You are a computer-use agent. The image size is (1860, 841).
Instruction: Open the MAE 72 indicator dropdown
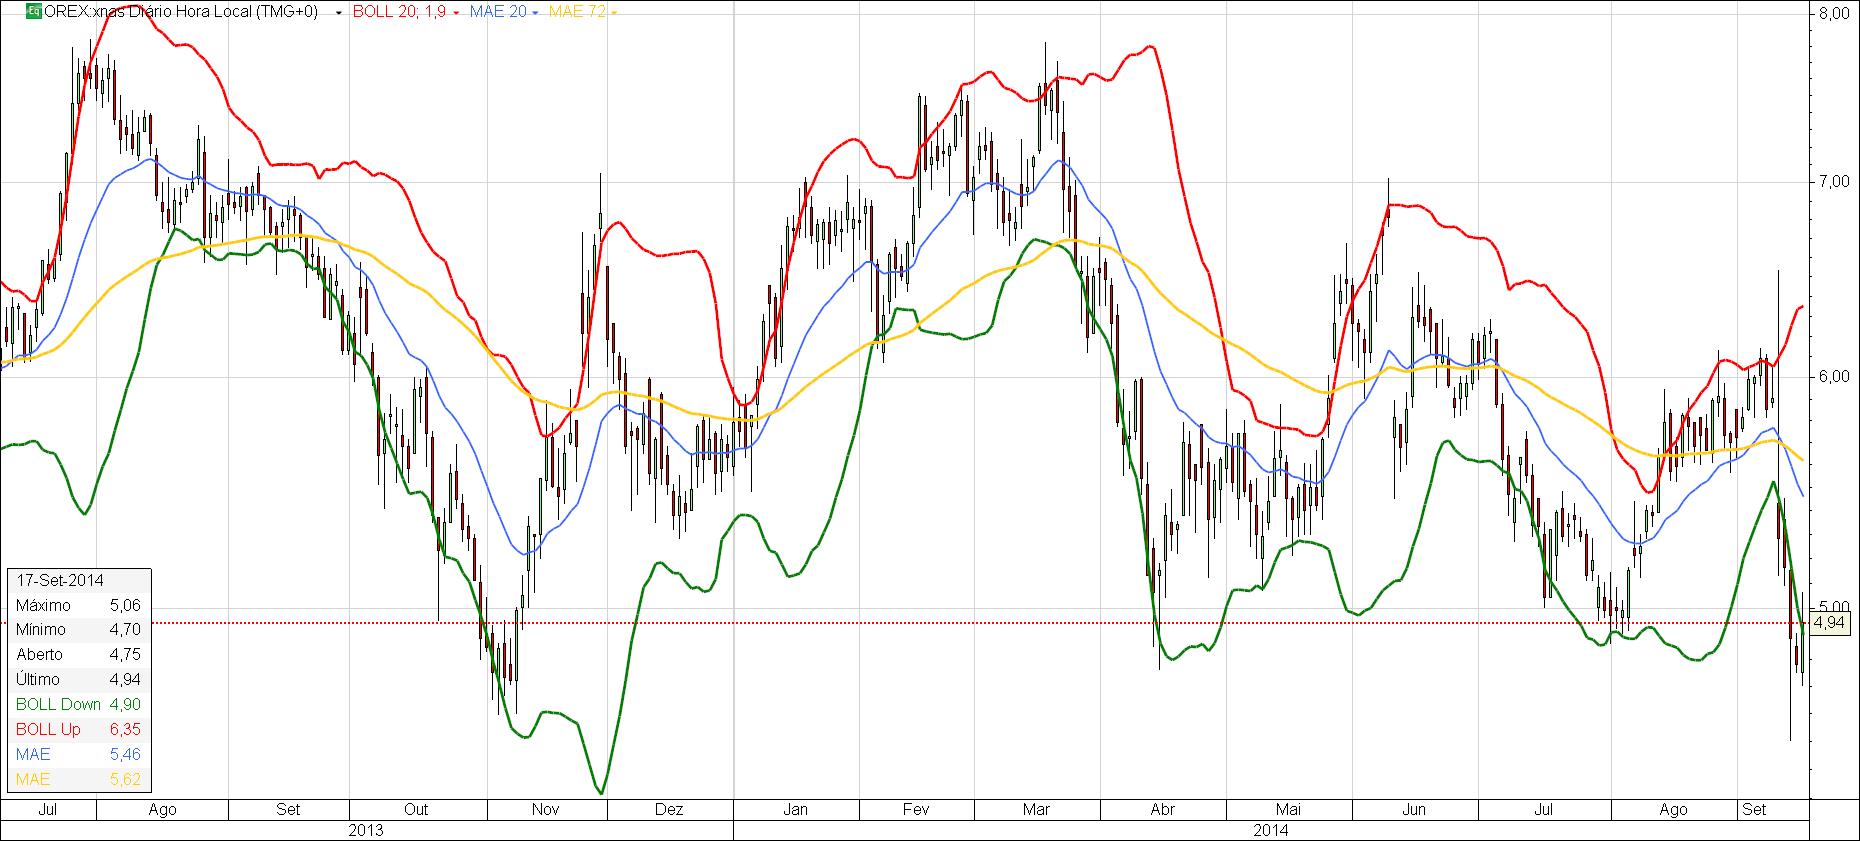[613, 14]
